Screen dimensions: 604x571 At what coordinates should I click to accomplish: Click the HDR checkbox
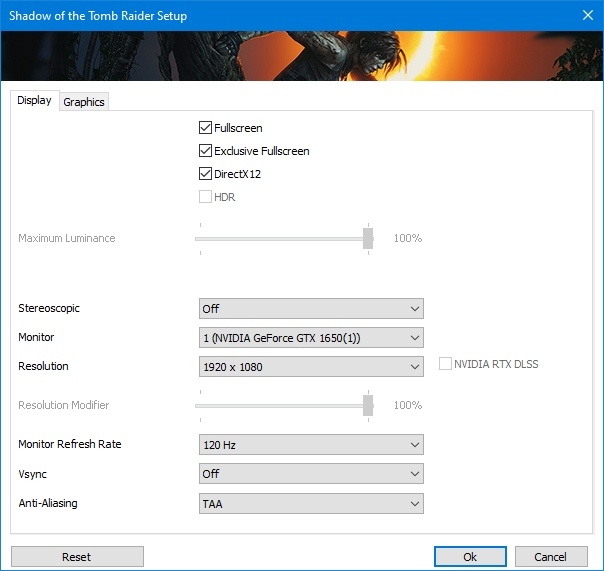206,197
